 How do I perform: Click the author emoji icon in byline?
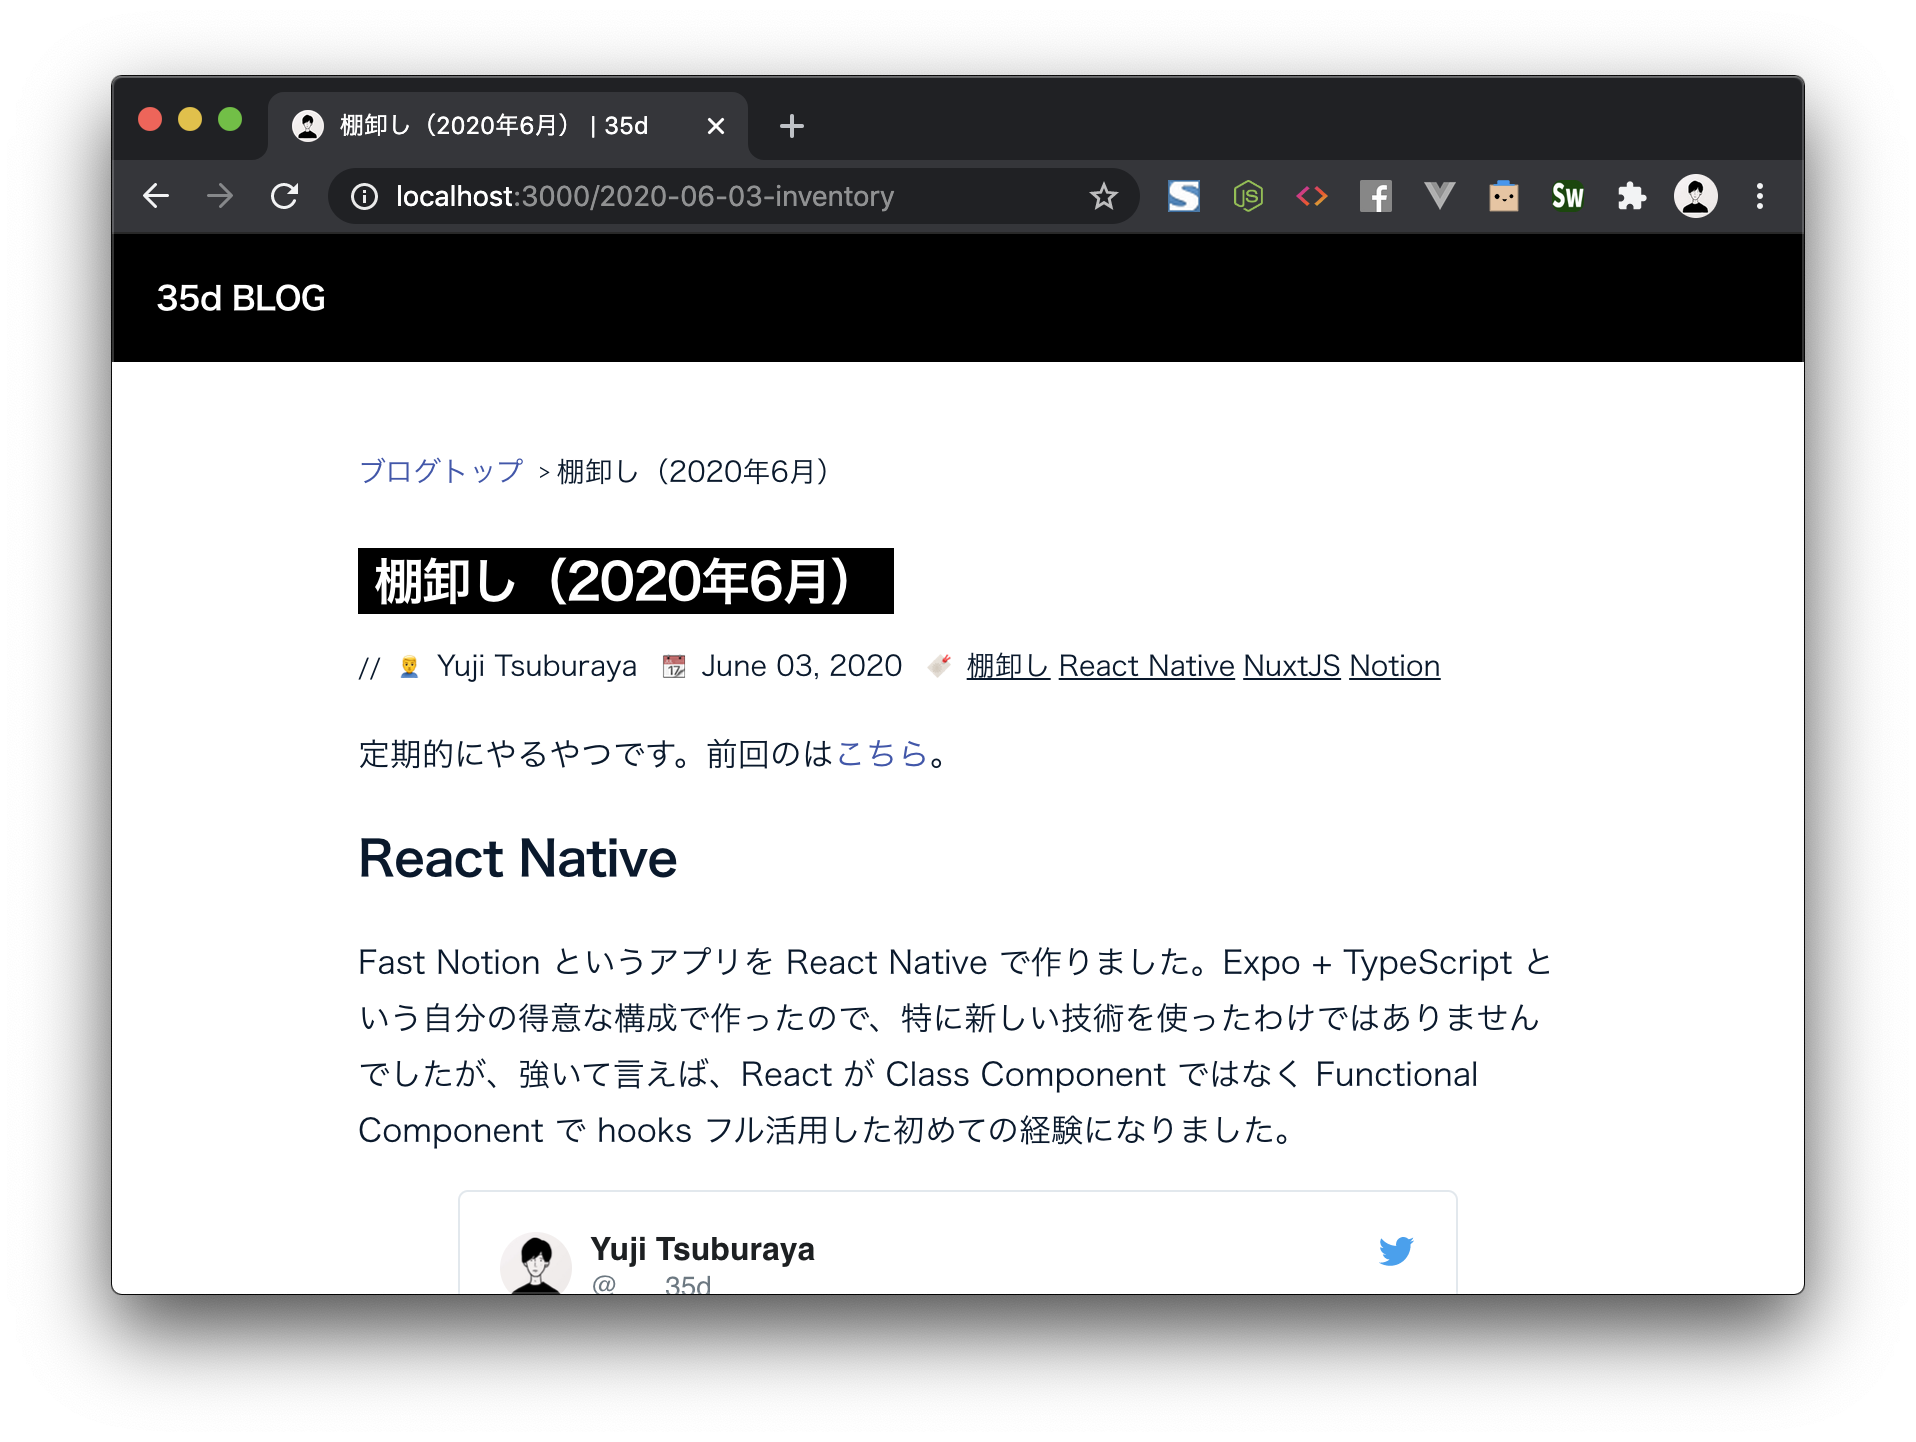coord(409,667)
